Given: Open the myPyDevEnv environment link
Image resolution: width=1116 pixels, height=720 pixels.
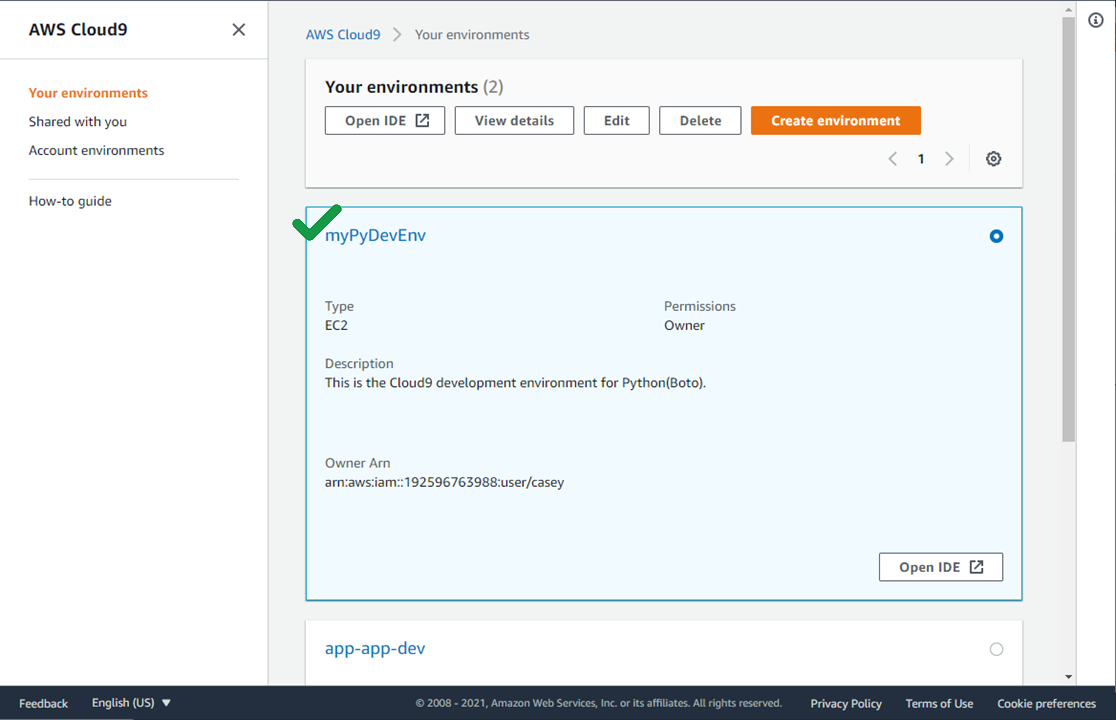Looking at the screenshot, I should coord(375,235).
